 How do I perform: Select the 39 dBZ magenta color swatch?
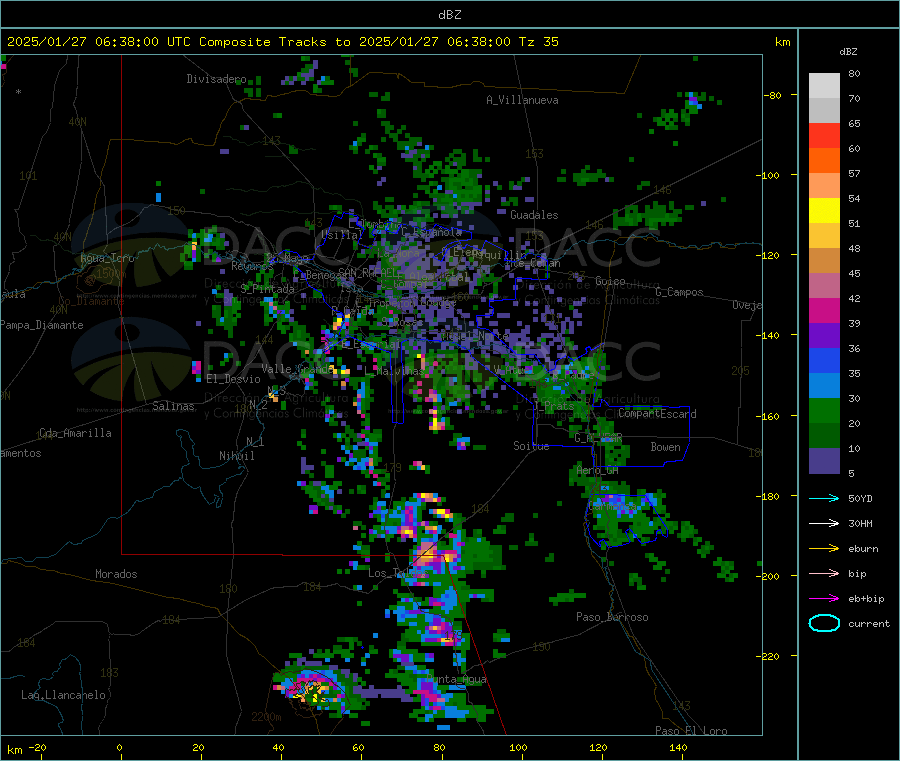pos(824,310)
